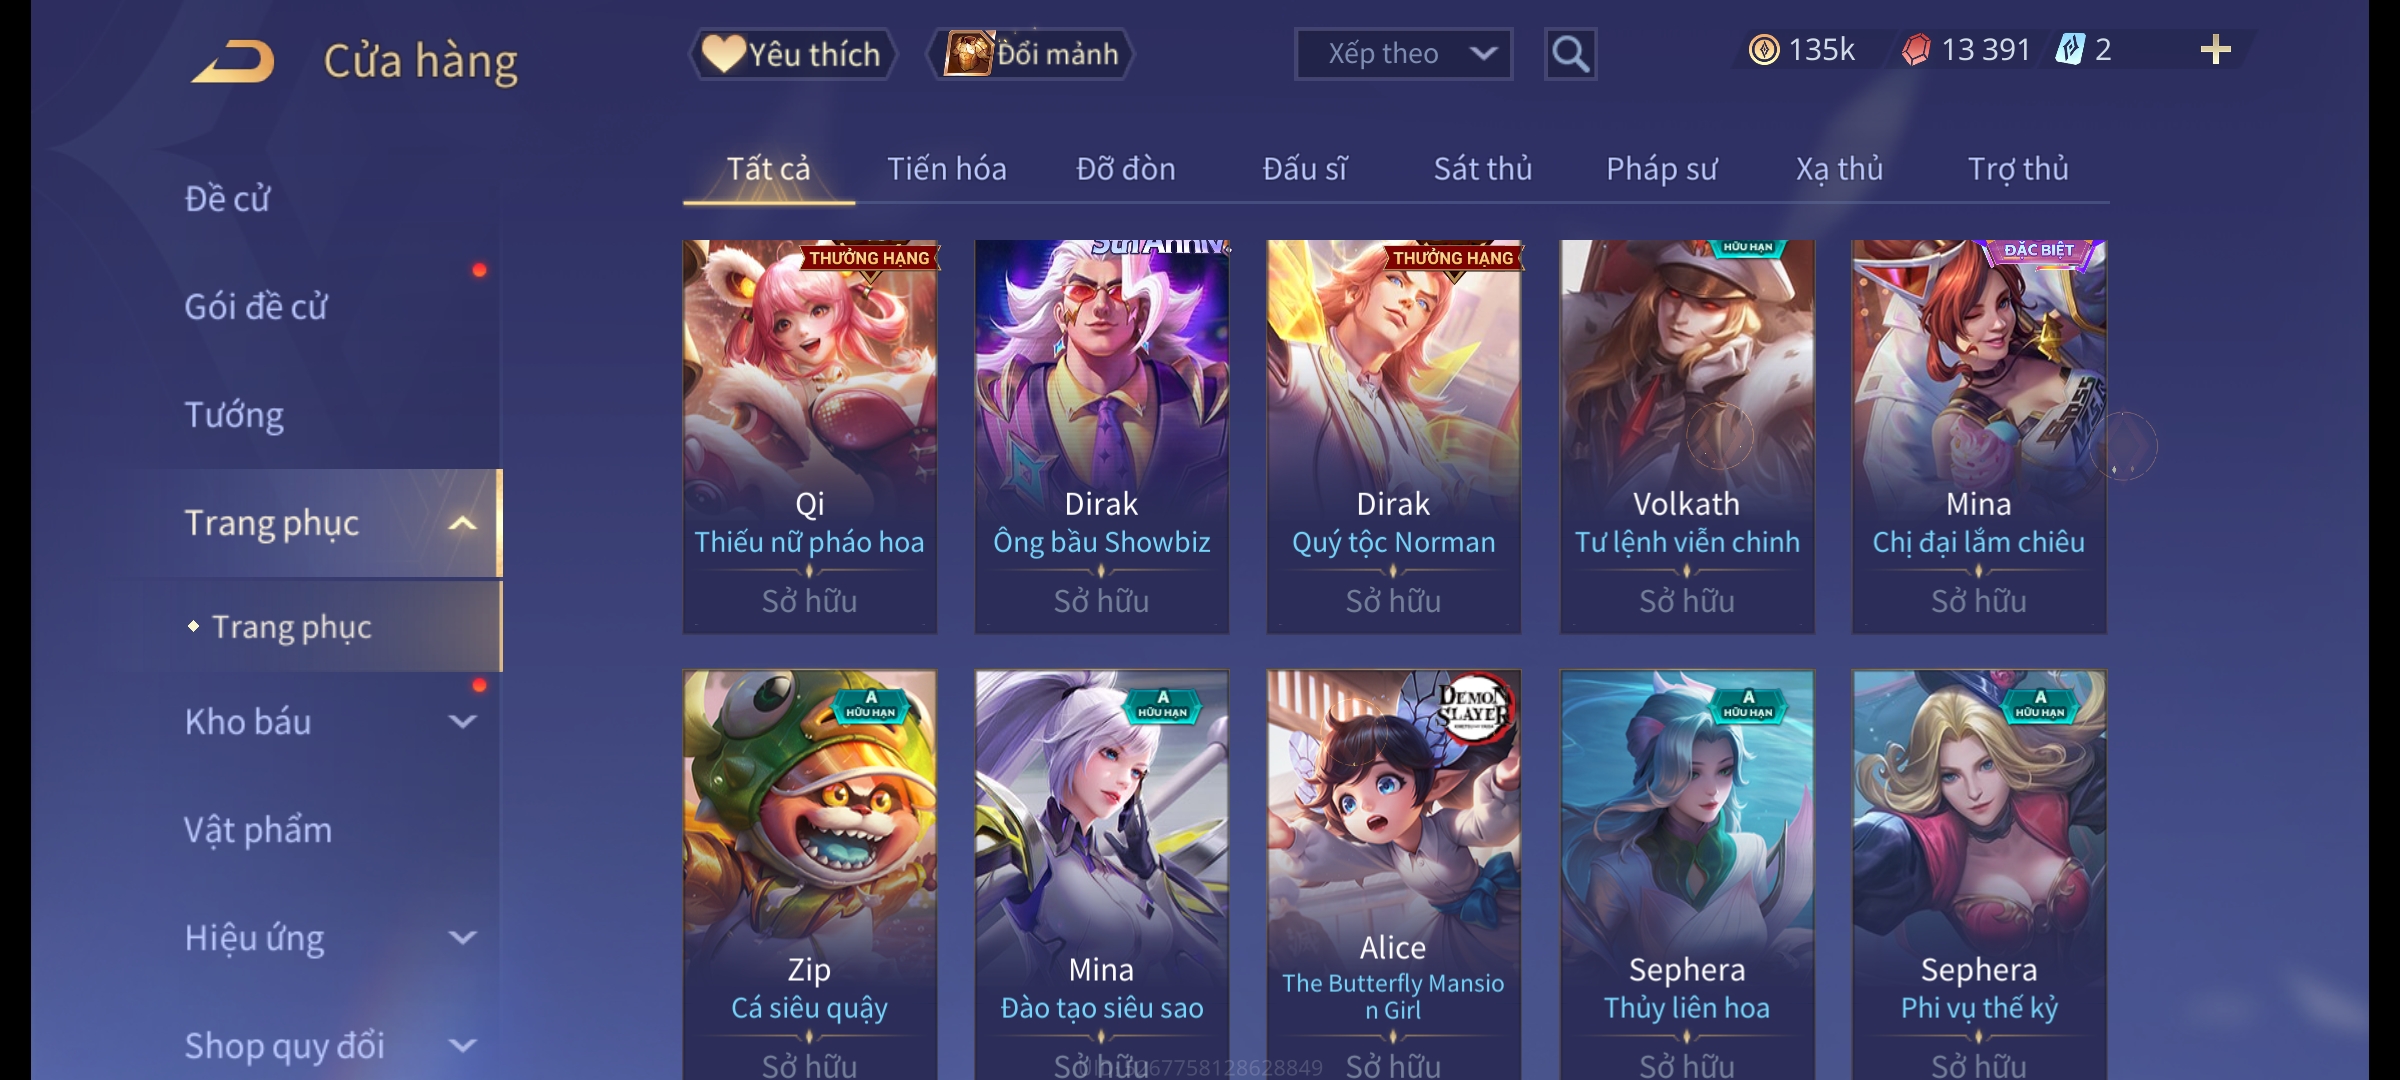Switch to the Sát thủ tab
Screen dimensions: 2400x1080
(x=1483, y=169)
